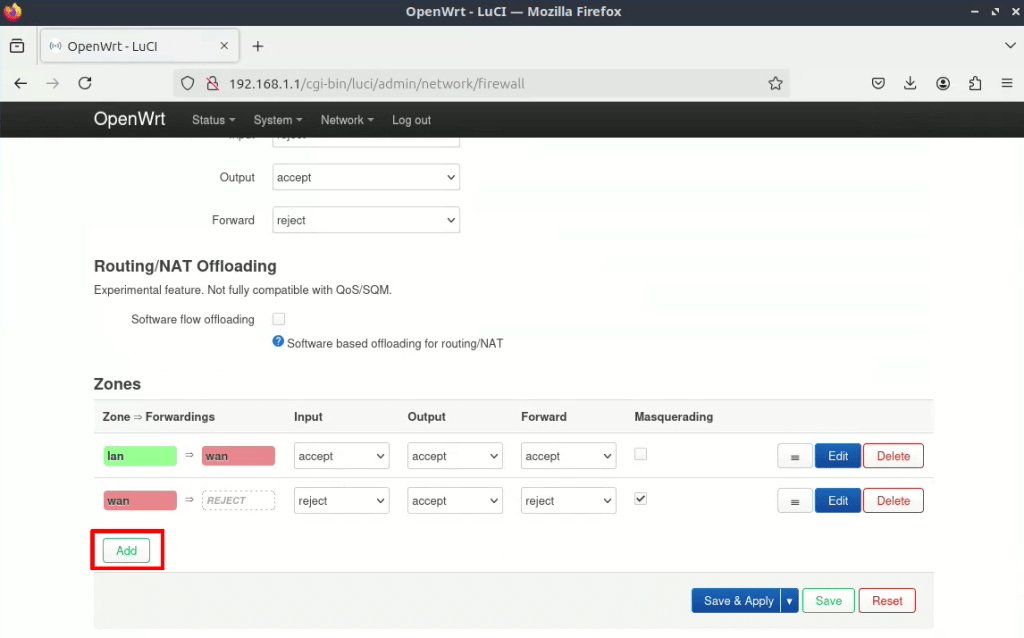This screenshot has height=638, width=1024.
Task: Open the Firefox hamburger menu
Action: [1007, 84]
